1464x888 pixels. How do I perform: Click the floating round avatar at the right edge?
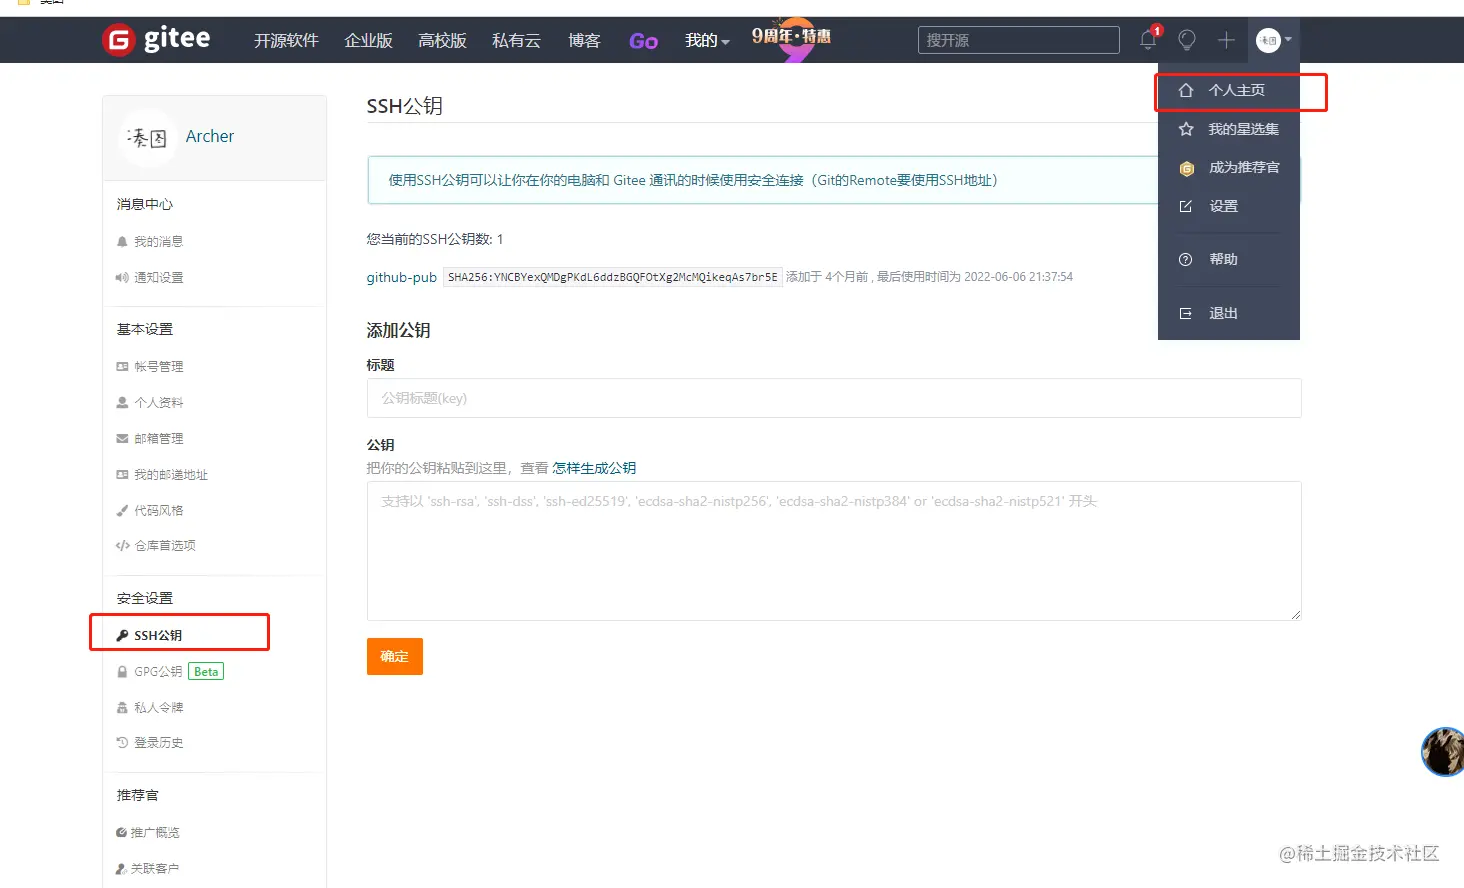(1443, 751)
